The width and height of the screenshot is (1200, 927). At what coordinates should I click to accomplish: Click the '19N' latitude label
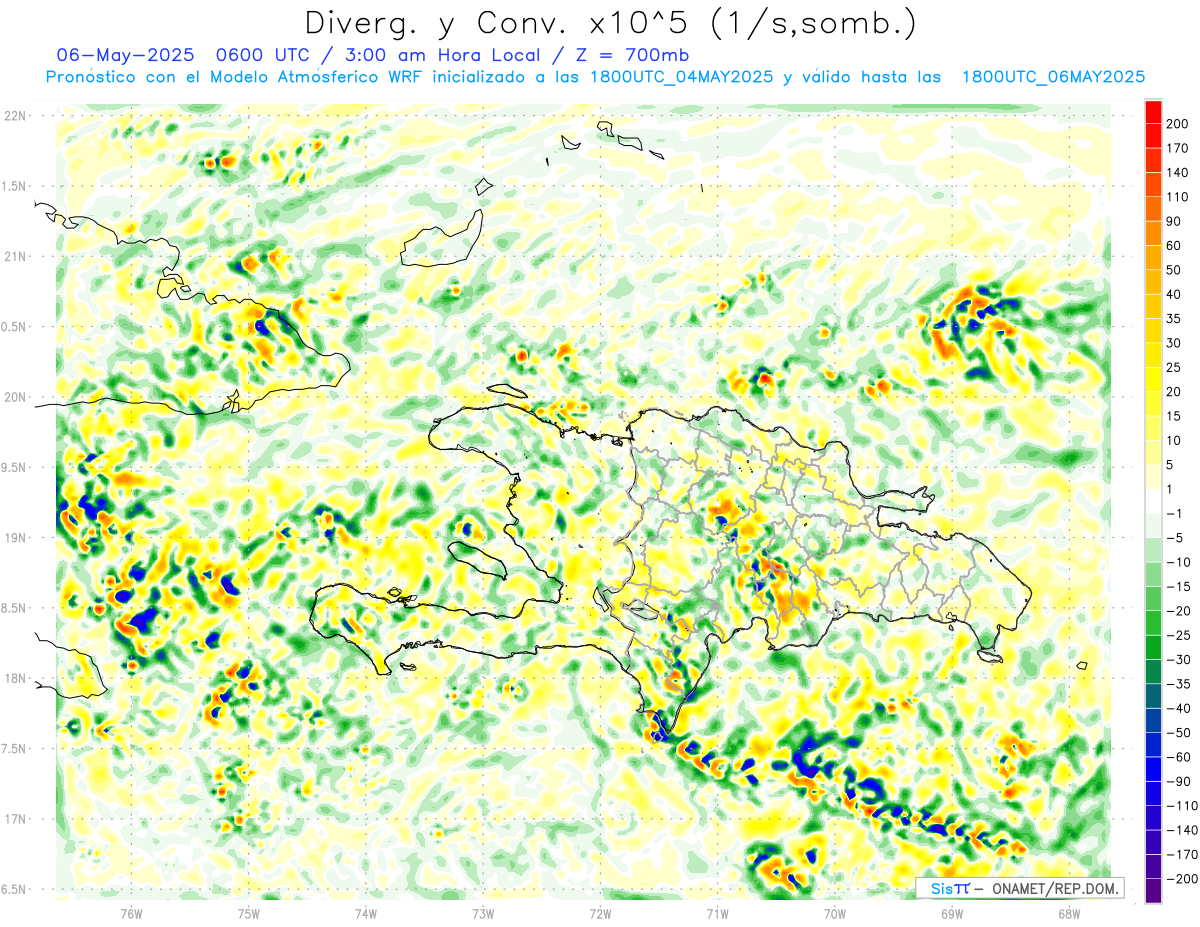pyautogui.click(x=15, y=537)
